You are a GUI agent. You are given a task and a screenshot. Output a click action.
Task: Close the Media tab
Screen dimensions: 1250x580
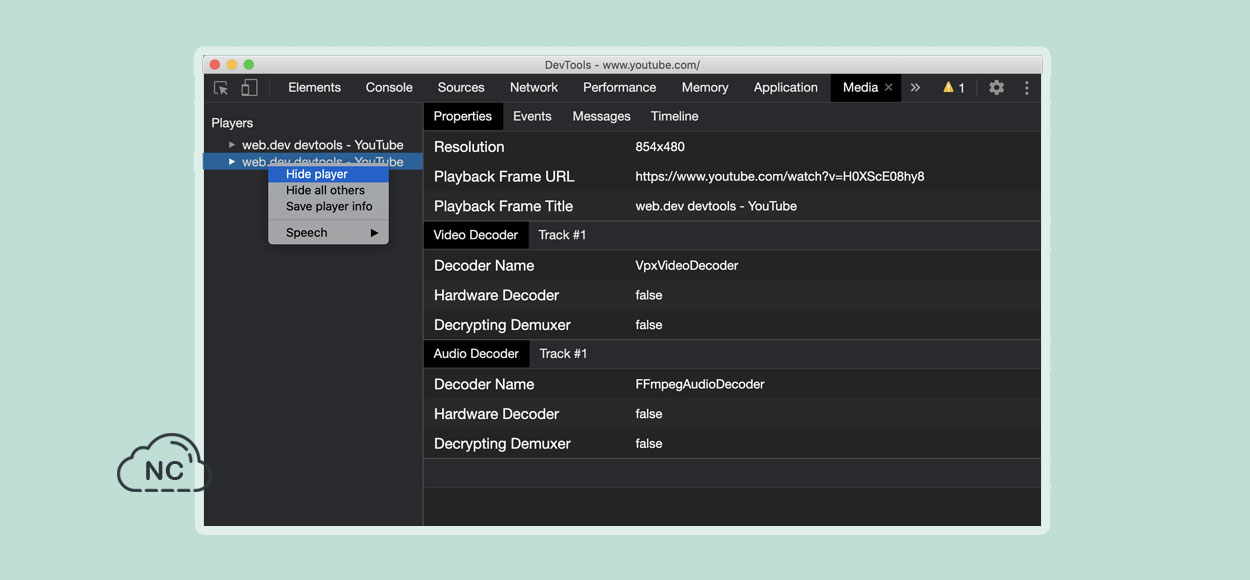[888, 88]
